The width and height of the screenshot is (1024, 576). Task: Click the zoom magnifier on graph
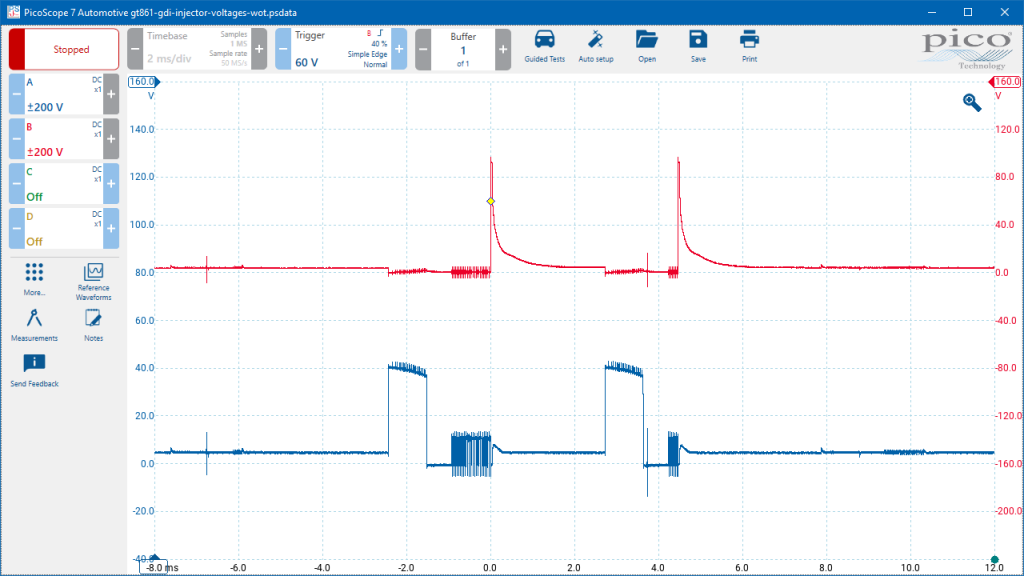[x=972, y=103]
